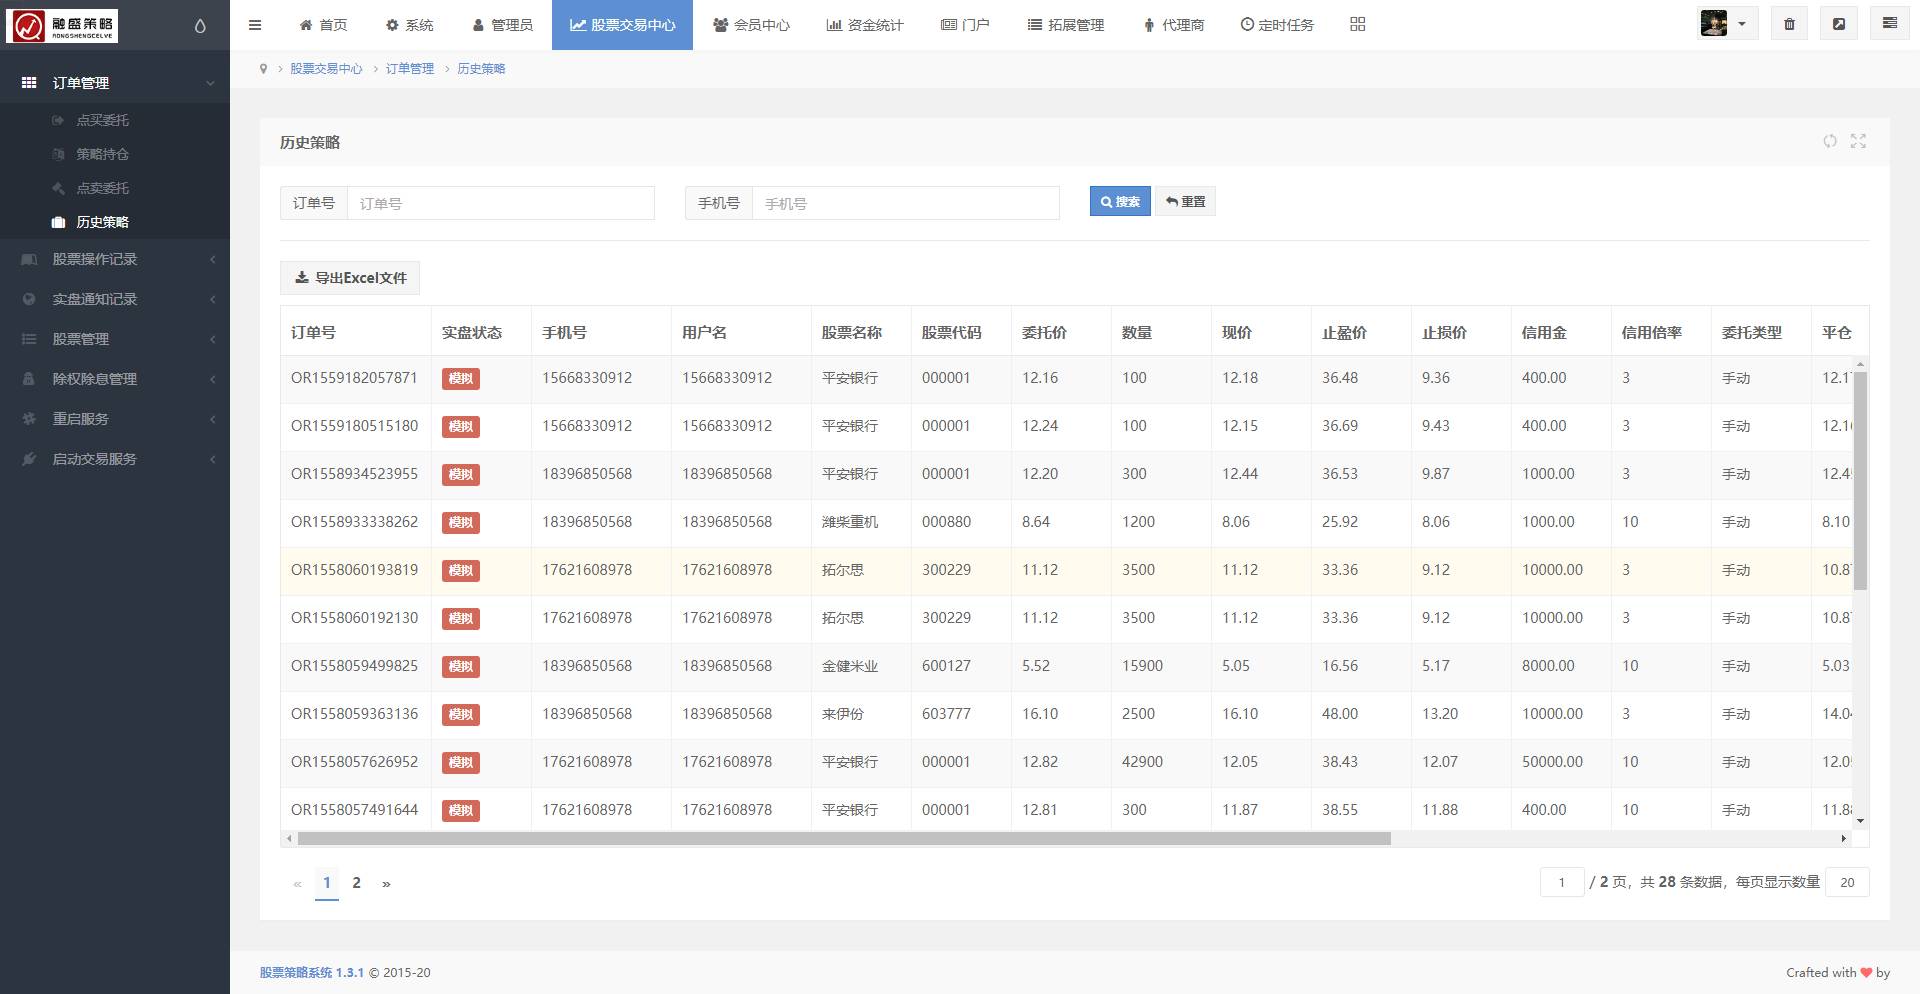Screen dimensions: 1920x994
Task: Click stock name 潍柴重机
Action: (850, 522)
